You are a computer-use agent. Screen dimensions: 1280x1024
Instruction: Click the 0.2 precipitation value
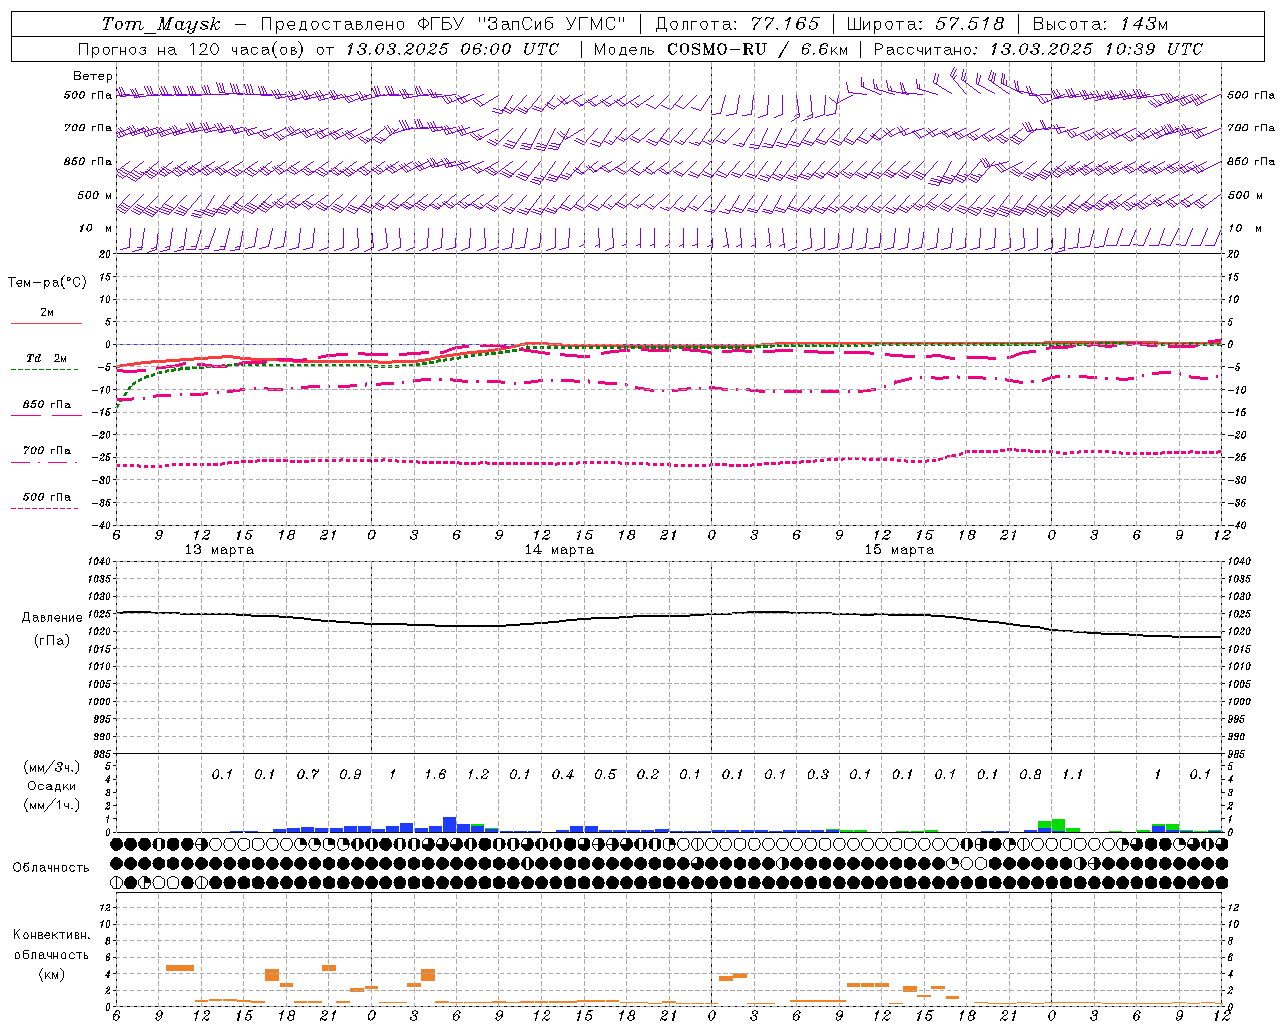point(648,775)
